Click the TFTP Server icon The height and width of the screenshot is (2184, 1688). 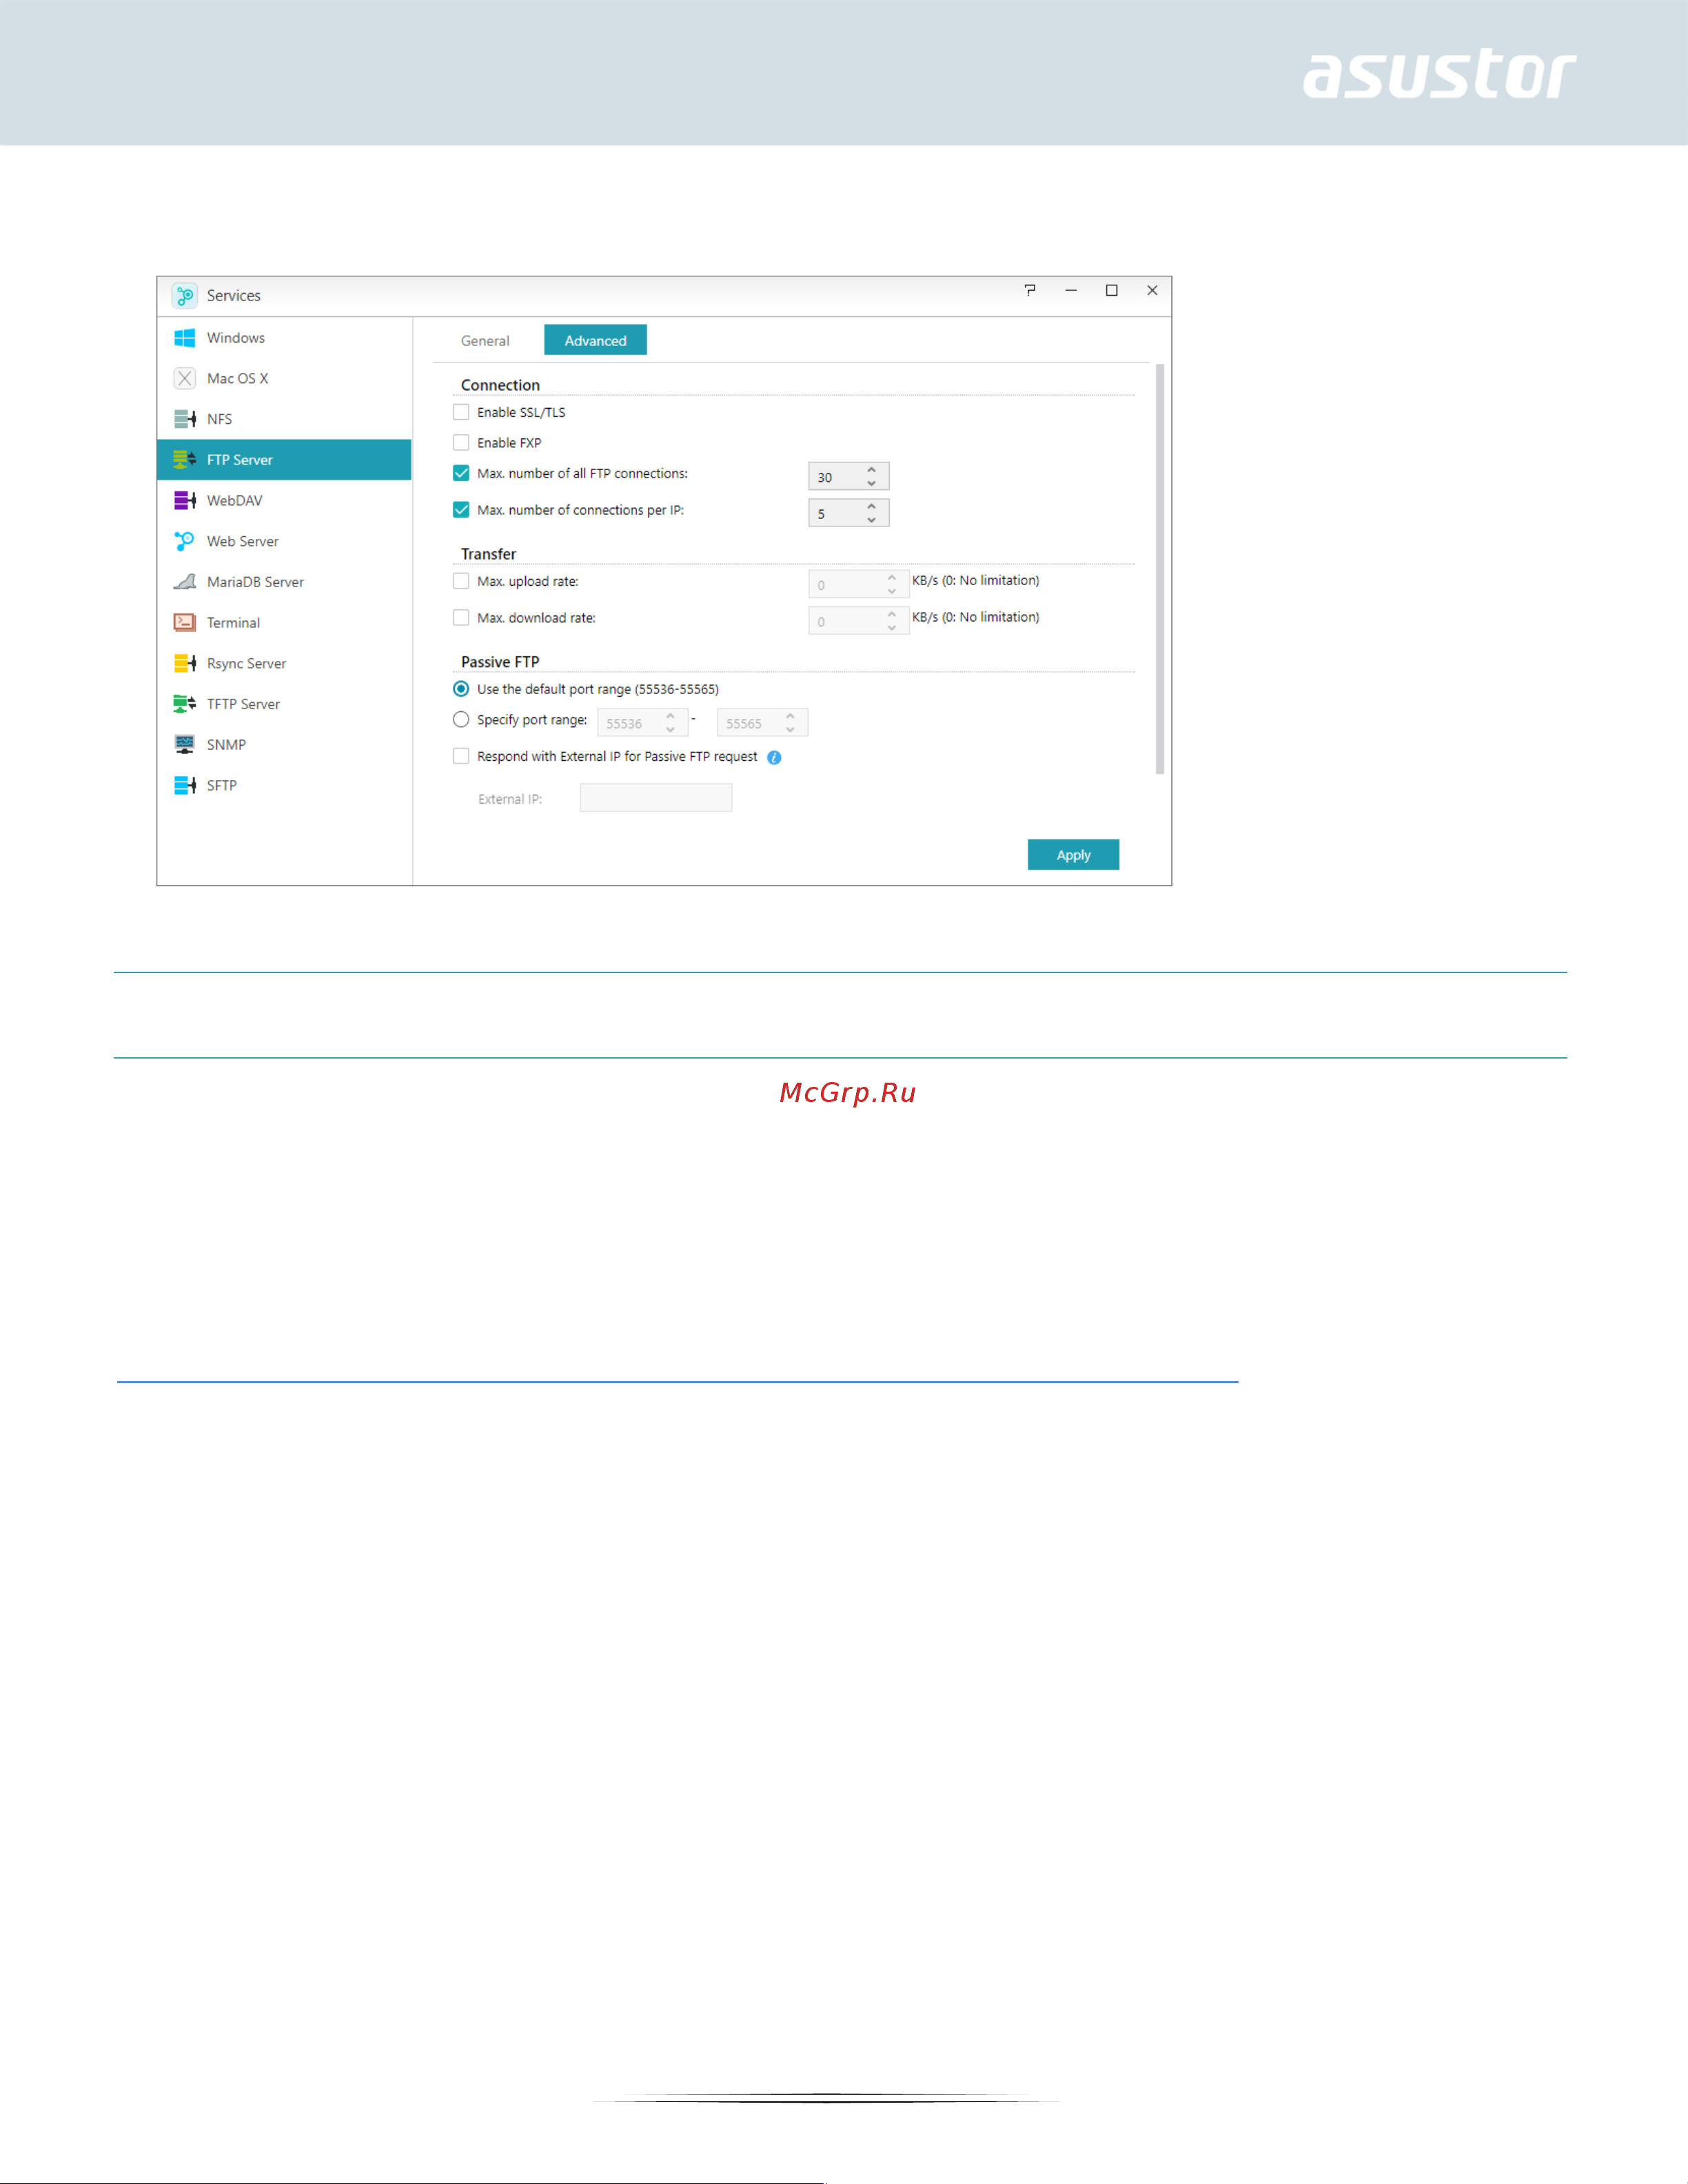click(184, 704)
